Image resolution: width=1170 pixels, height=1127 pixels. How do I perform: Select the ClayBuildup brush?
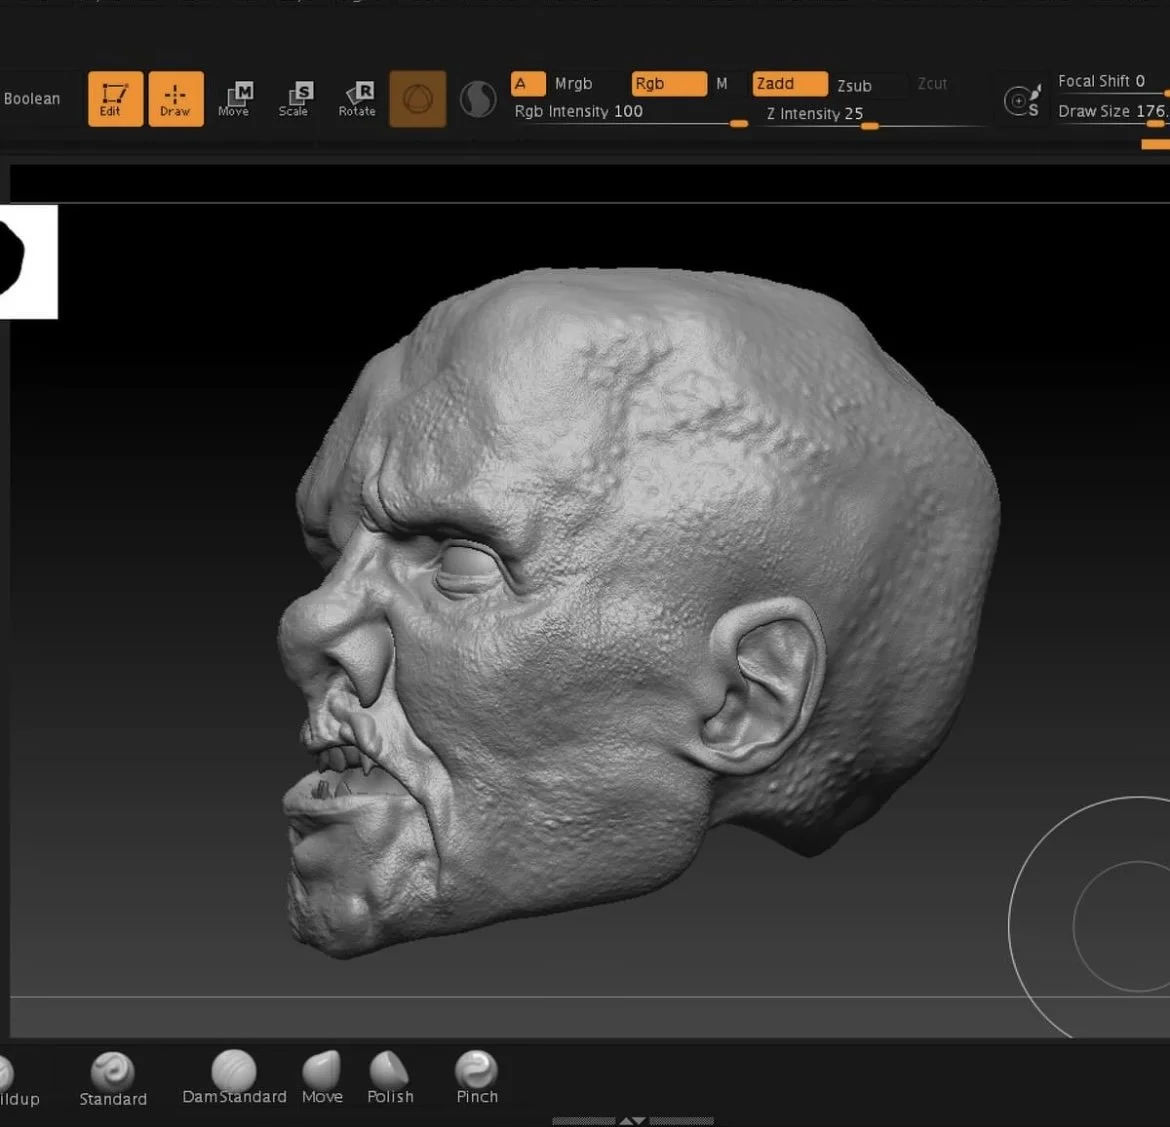coord(18,1079)
